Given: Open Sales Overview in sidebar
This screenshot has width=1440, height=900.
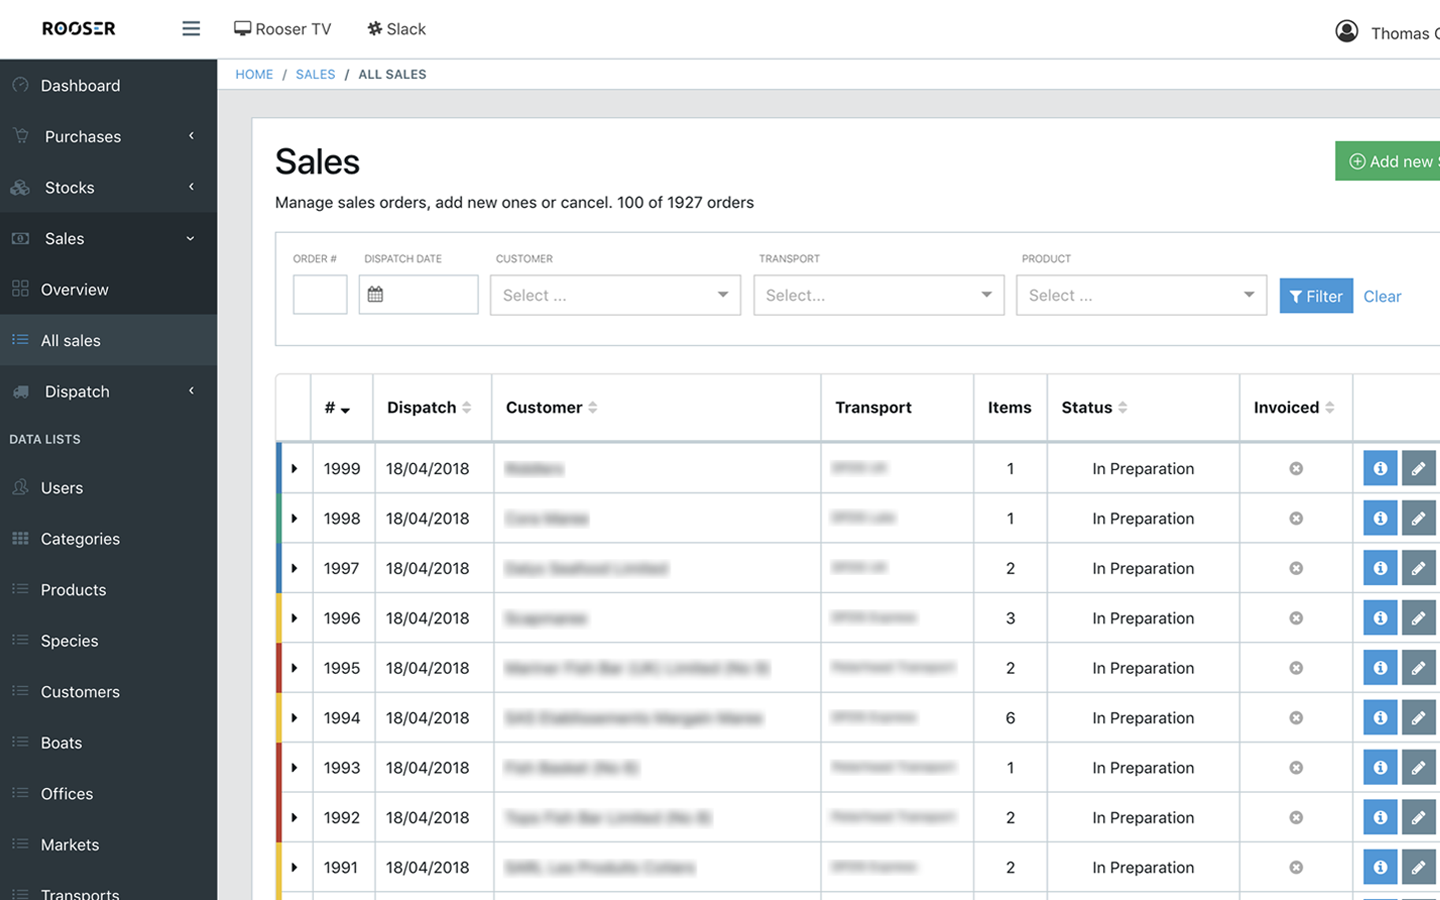Looking at the screenshot, I should pyautogui.click(x=108, y=289).
